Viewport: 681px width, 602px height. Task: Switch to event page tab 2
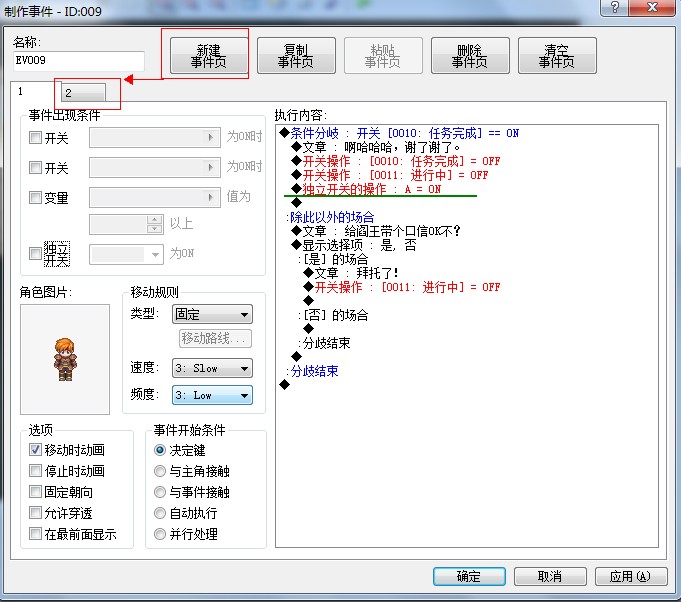[83, 93]
